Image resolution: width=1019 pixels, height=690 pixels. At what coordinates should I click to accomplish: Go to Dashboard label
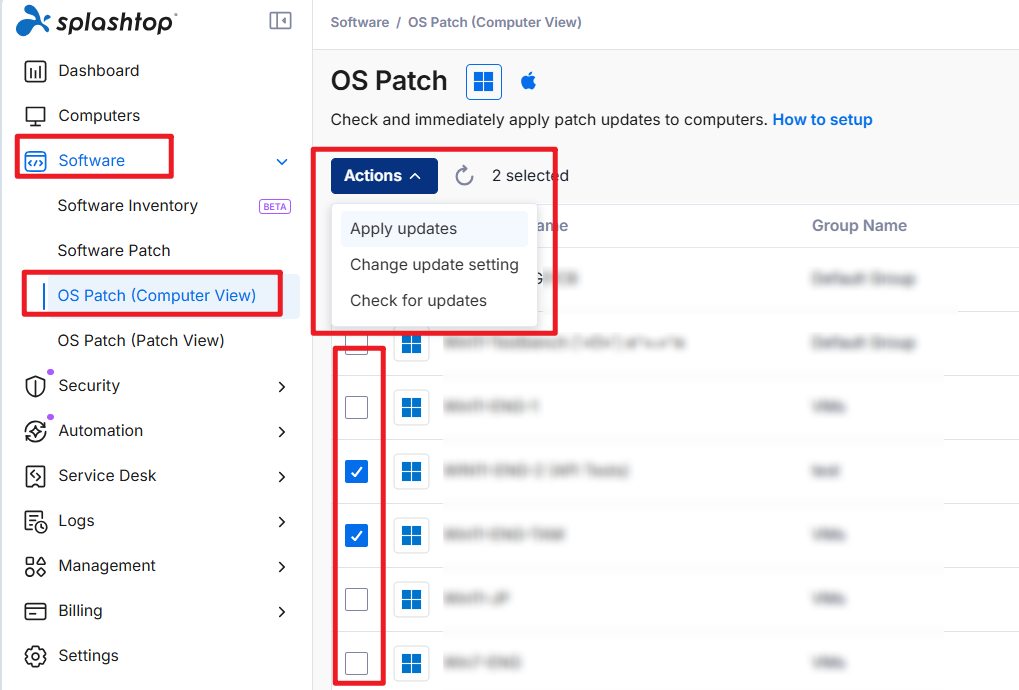point(99,71)
